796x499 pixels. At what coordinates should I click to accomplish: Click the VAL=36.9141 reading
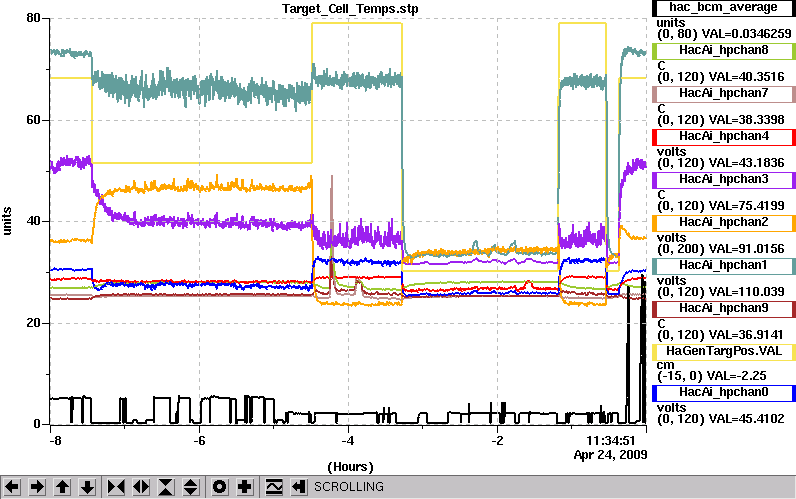pos(746,335)
